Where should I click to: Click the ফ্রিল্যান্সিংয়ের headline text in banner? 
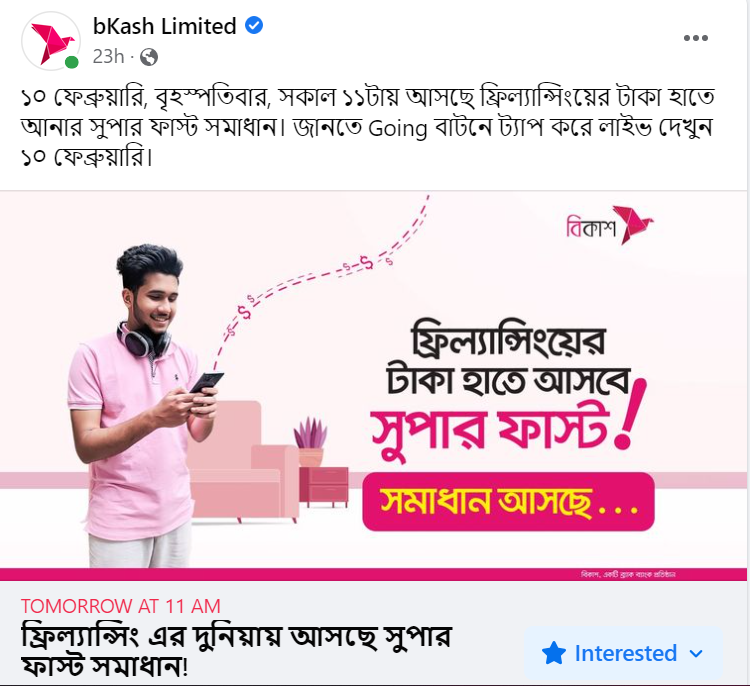click(509, 340)
